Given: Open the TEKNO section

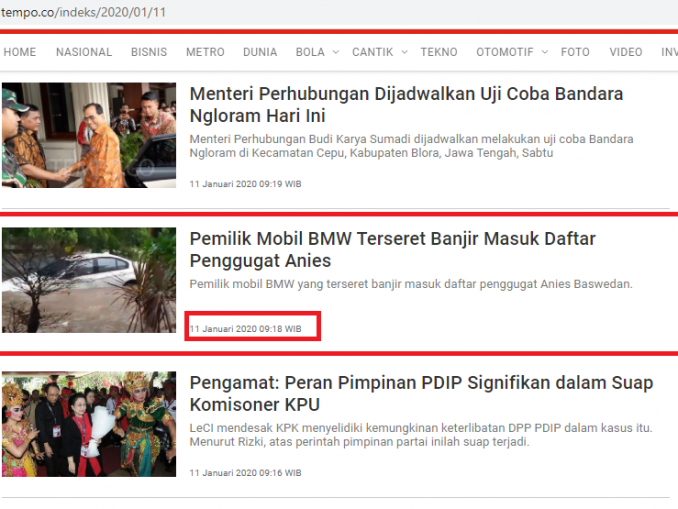Looking at the screenshot, I should [x=439, y=52].
